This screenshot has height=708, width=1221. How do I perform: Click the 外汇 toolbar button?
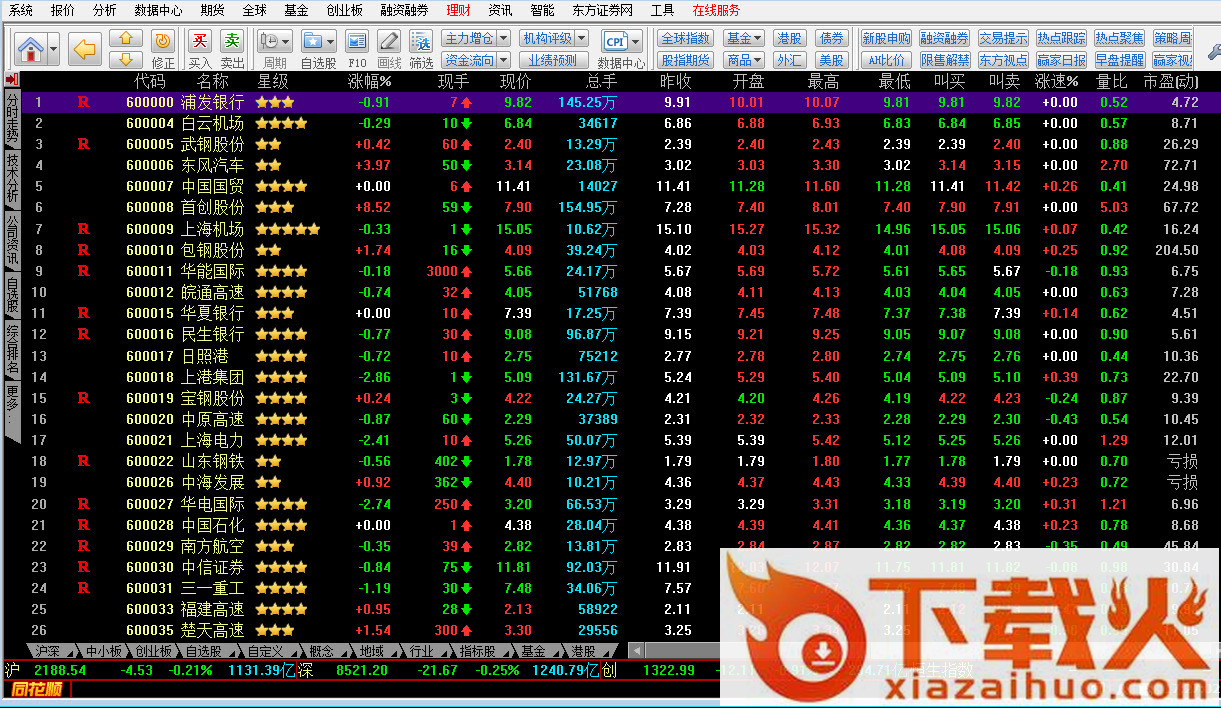789,60
